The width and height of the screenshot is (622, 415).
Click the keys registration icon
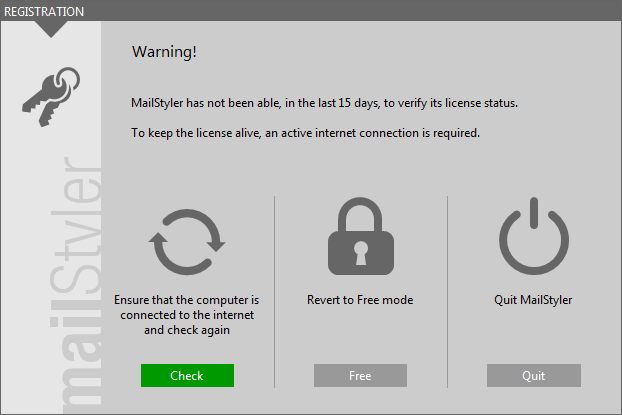coord(51,96)
